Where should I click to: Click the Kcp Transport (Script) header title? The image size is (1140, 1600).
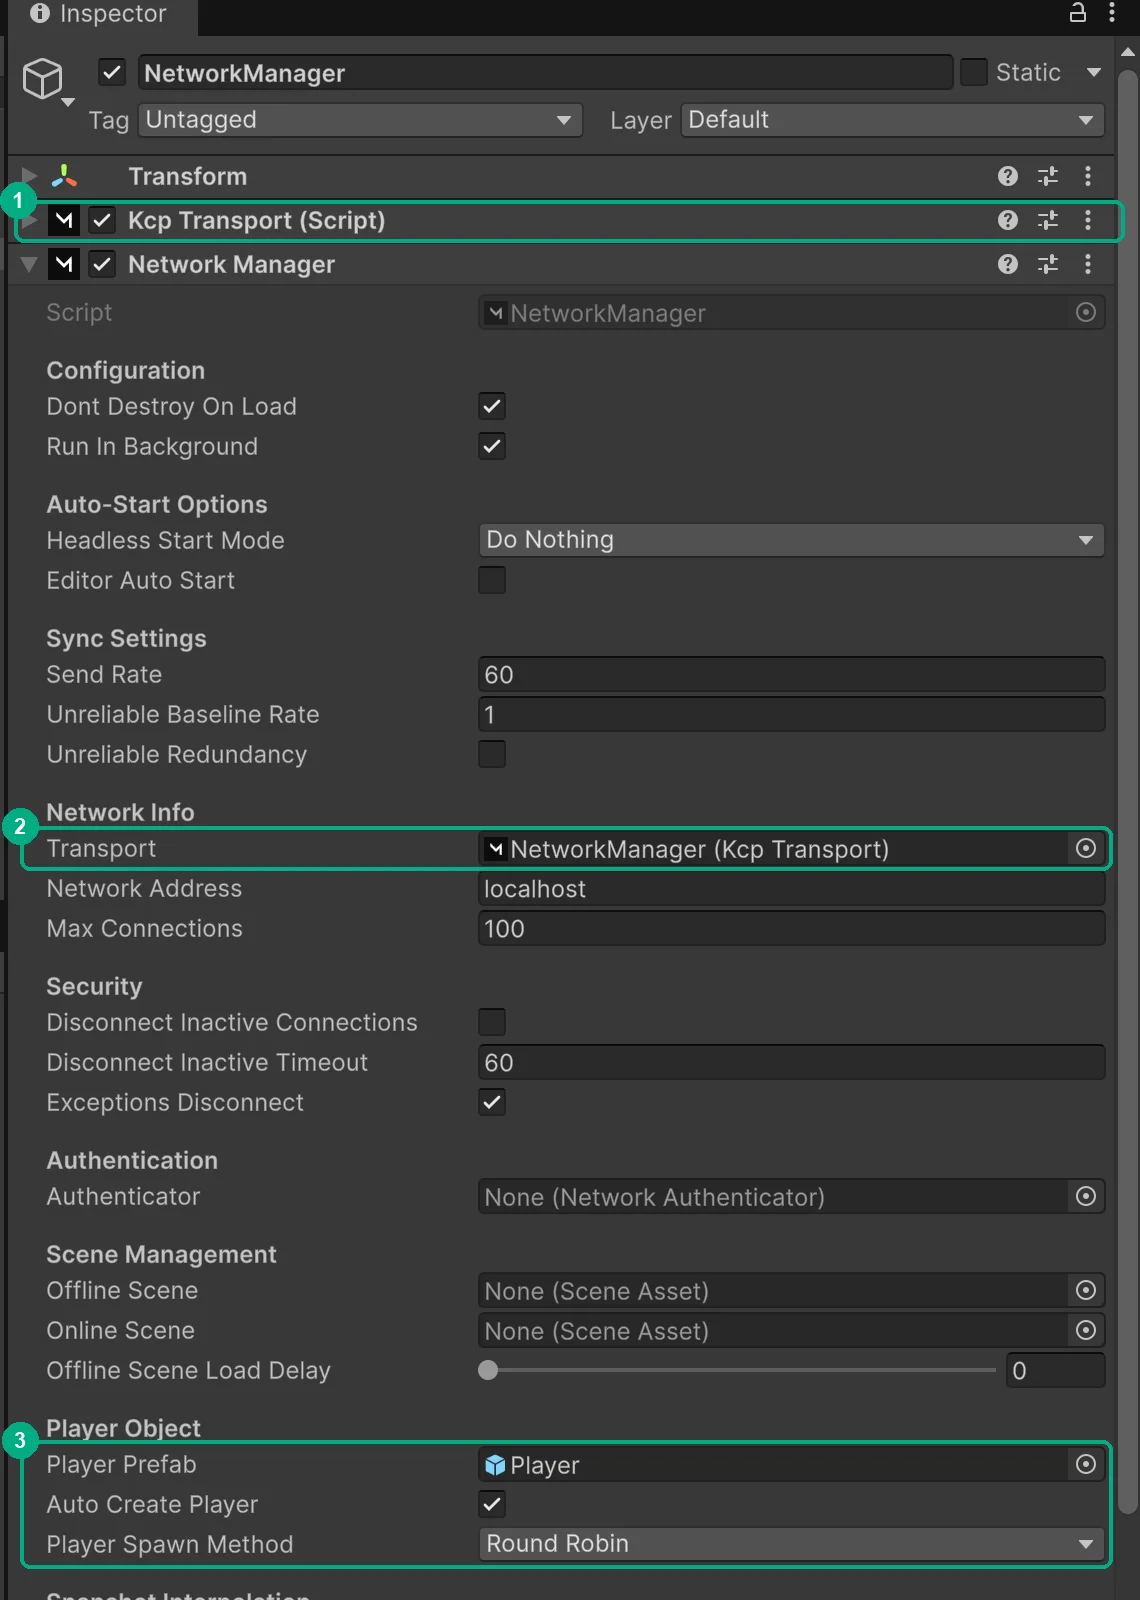pyautogui.click(x=257, y=220)
